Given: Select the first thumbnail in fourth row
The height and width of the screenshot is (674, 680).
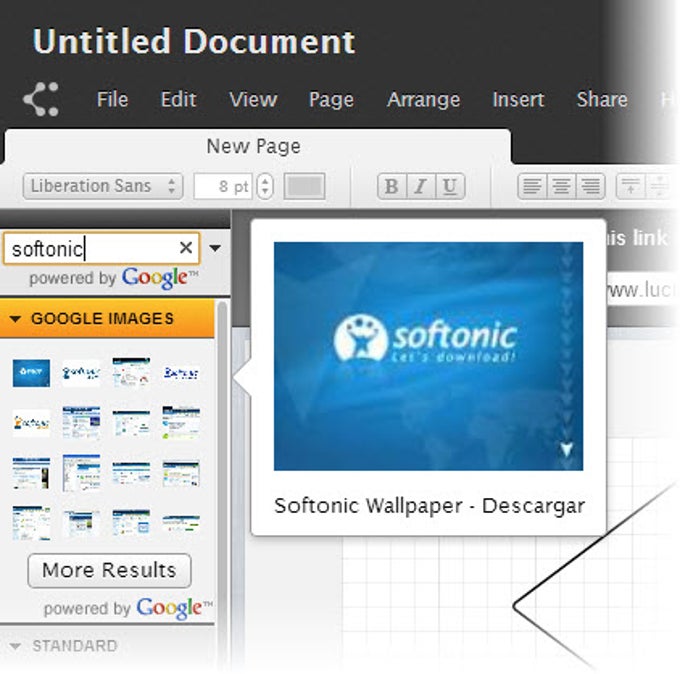Looking at the screenshot, I should pos(31,523).
